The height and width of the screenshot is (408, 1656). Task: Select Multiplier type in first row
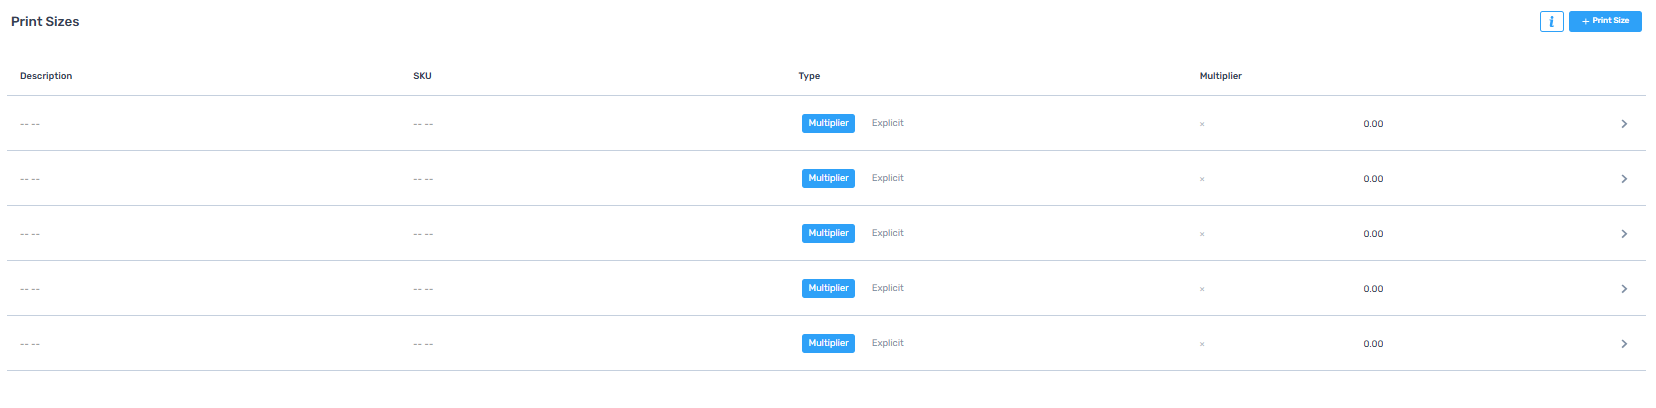(828, 123)
